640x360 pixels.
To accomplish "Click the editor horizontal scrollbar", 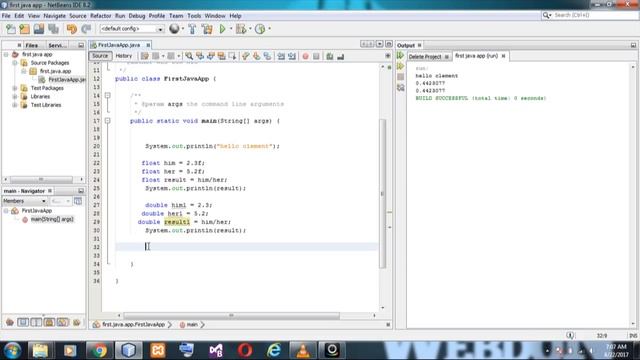I will click(231, 316).
